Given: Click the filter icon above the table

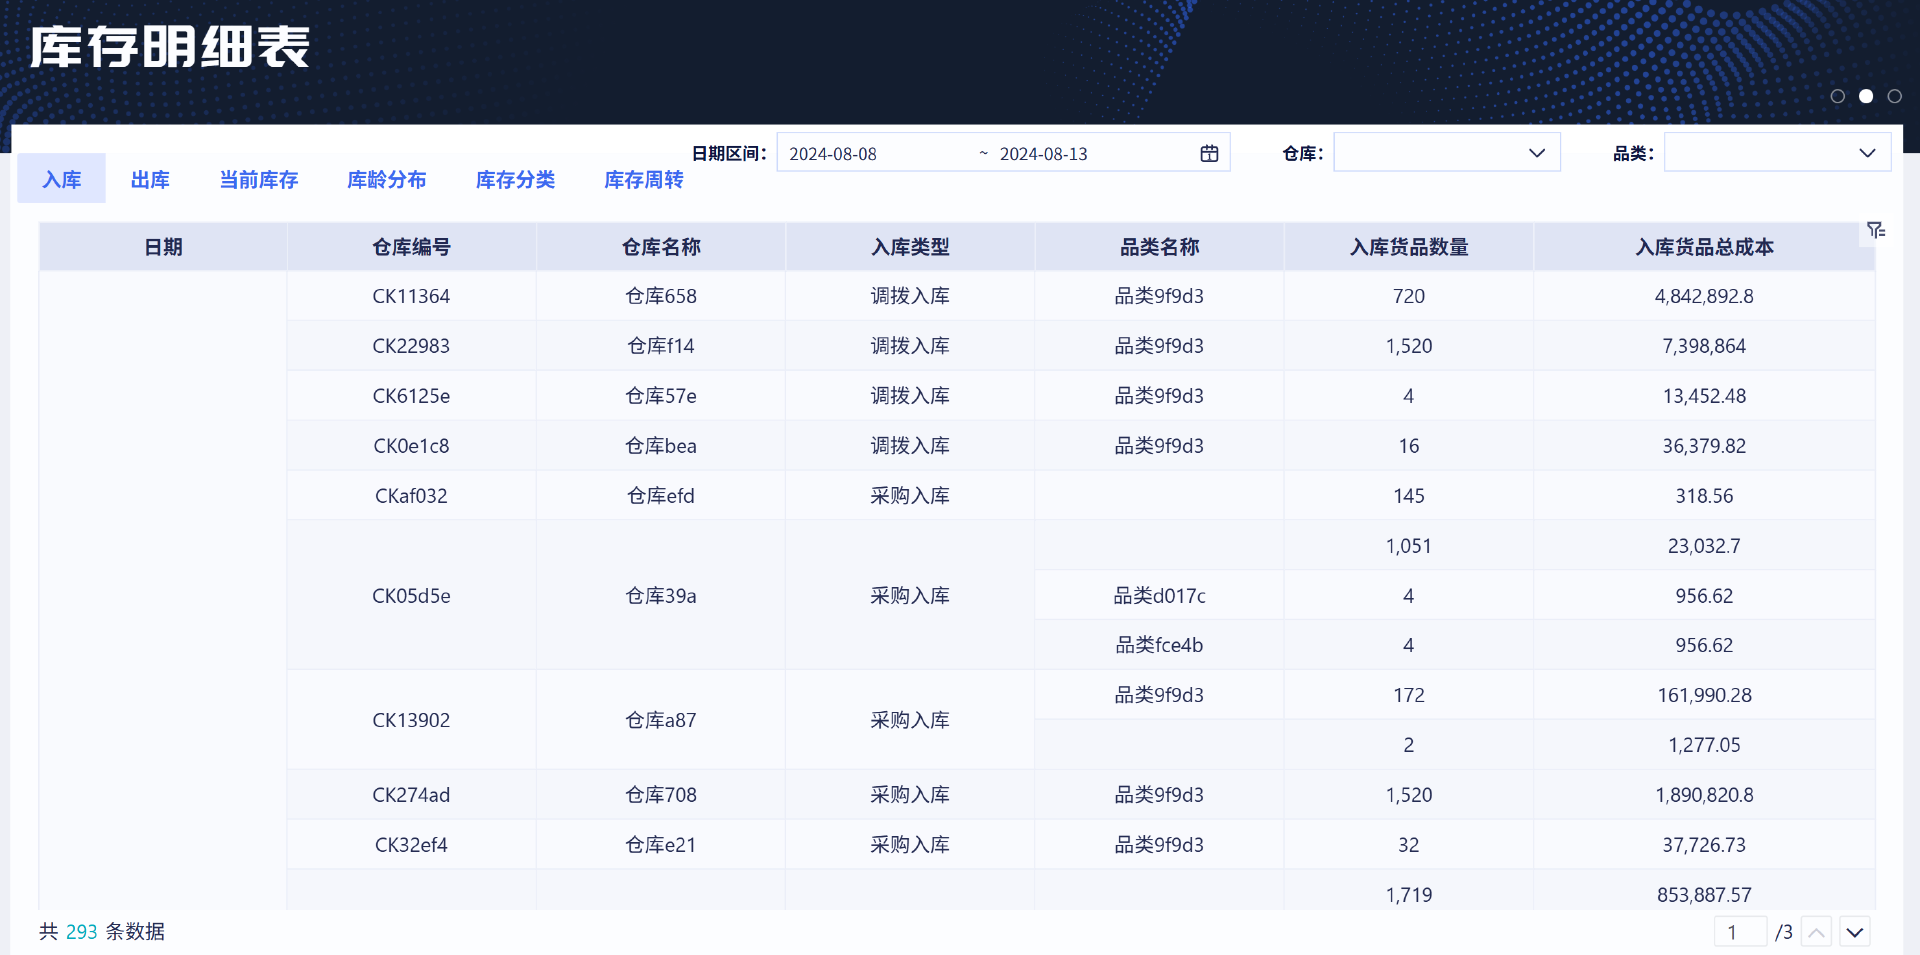Looking at the screenshot, I should coord(1875,230).
